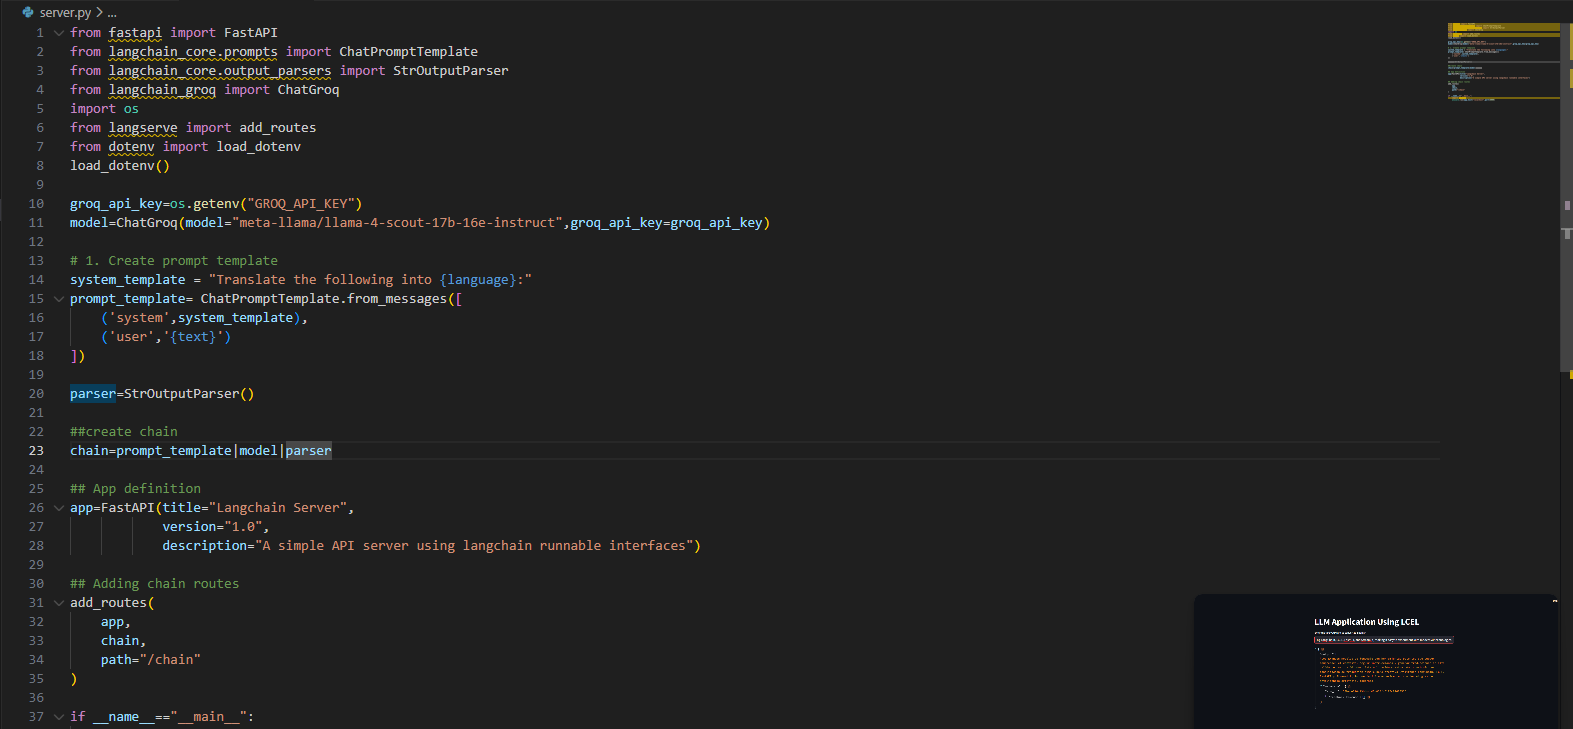
Task: Click the '## Adding chain routes' comment
Action: [x=155, y=584]
